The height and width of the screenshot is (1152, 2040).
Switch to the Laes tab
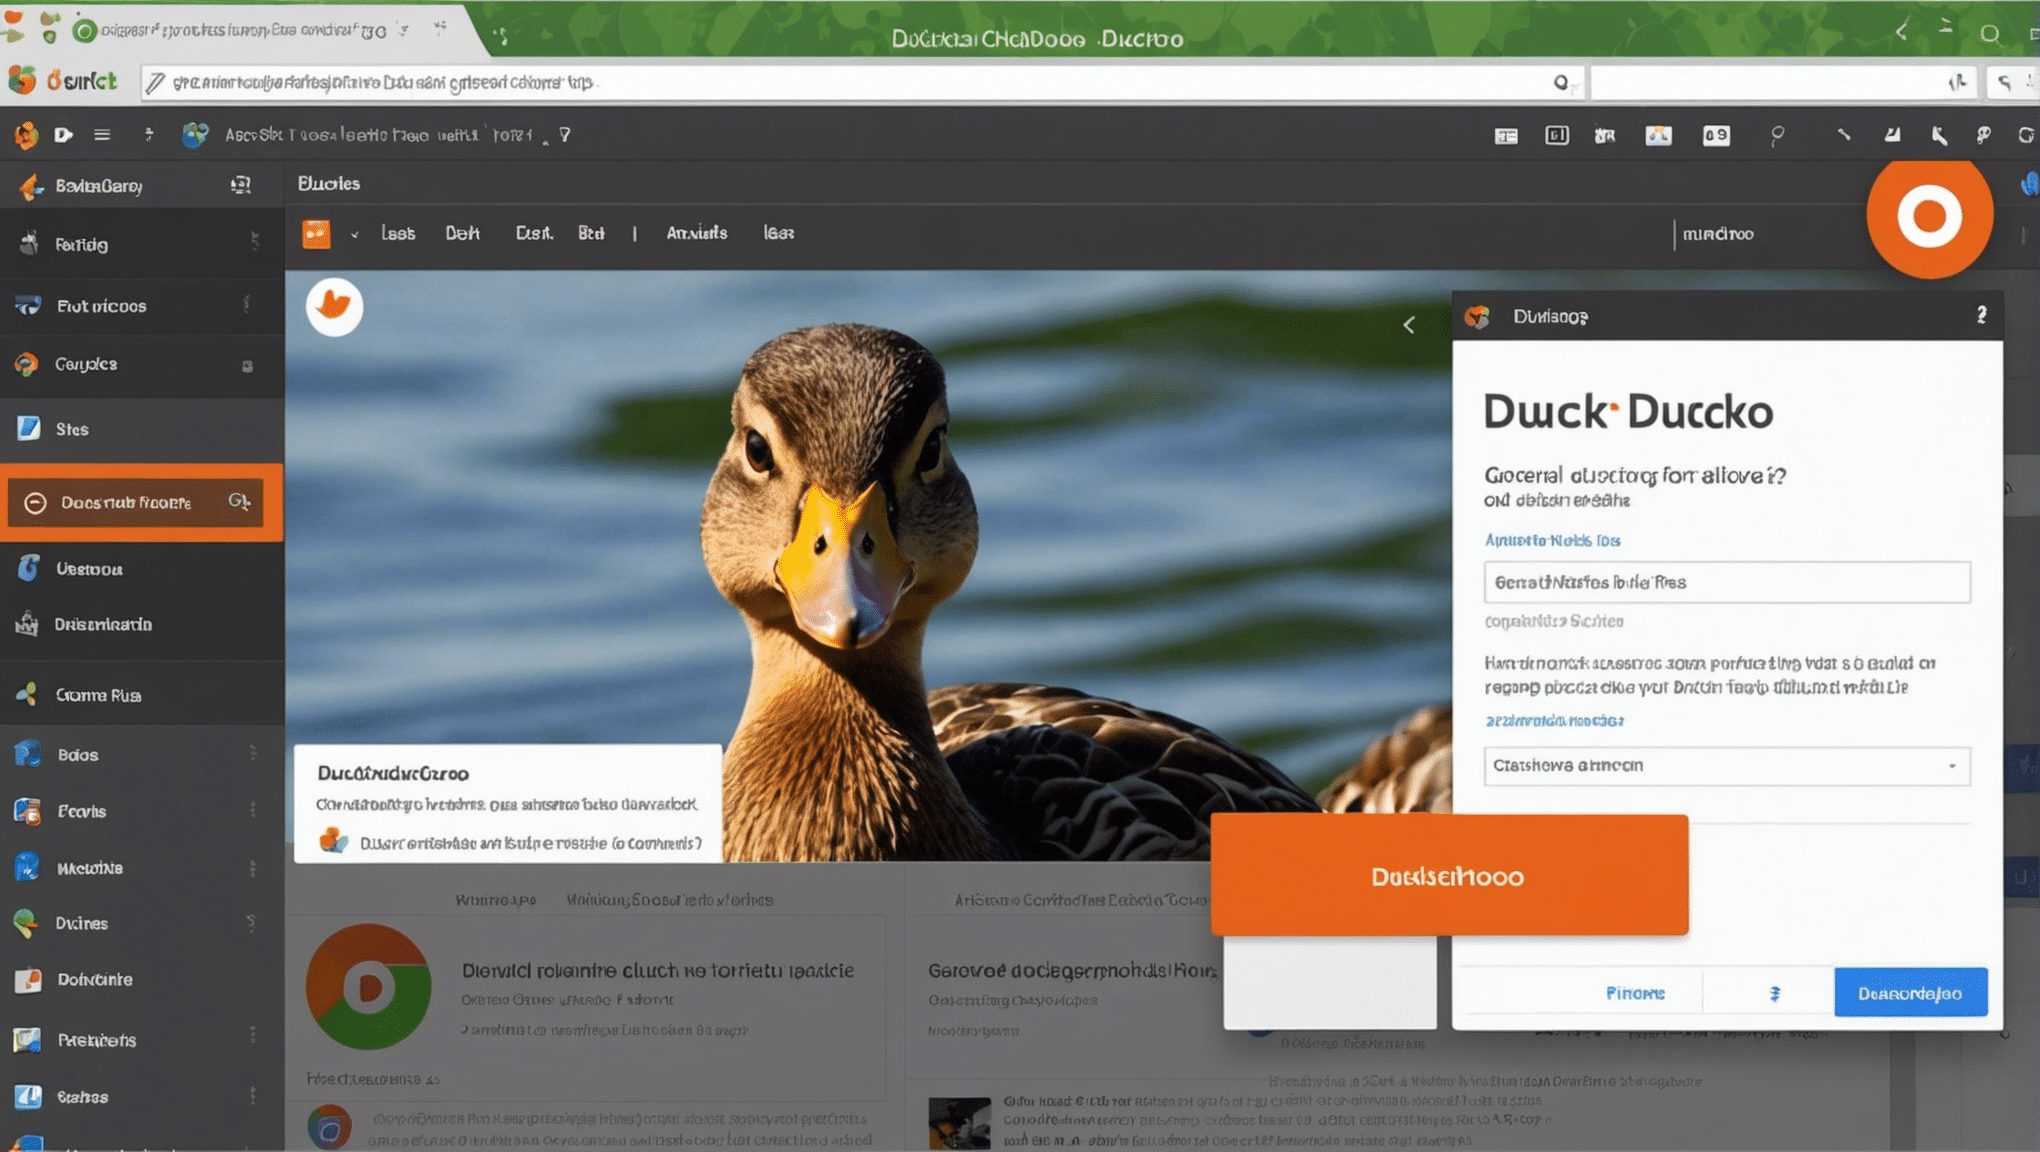[398, 234]
